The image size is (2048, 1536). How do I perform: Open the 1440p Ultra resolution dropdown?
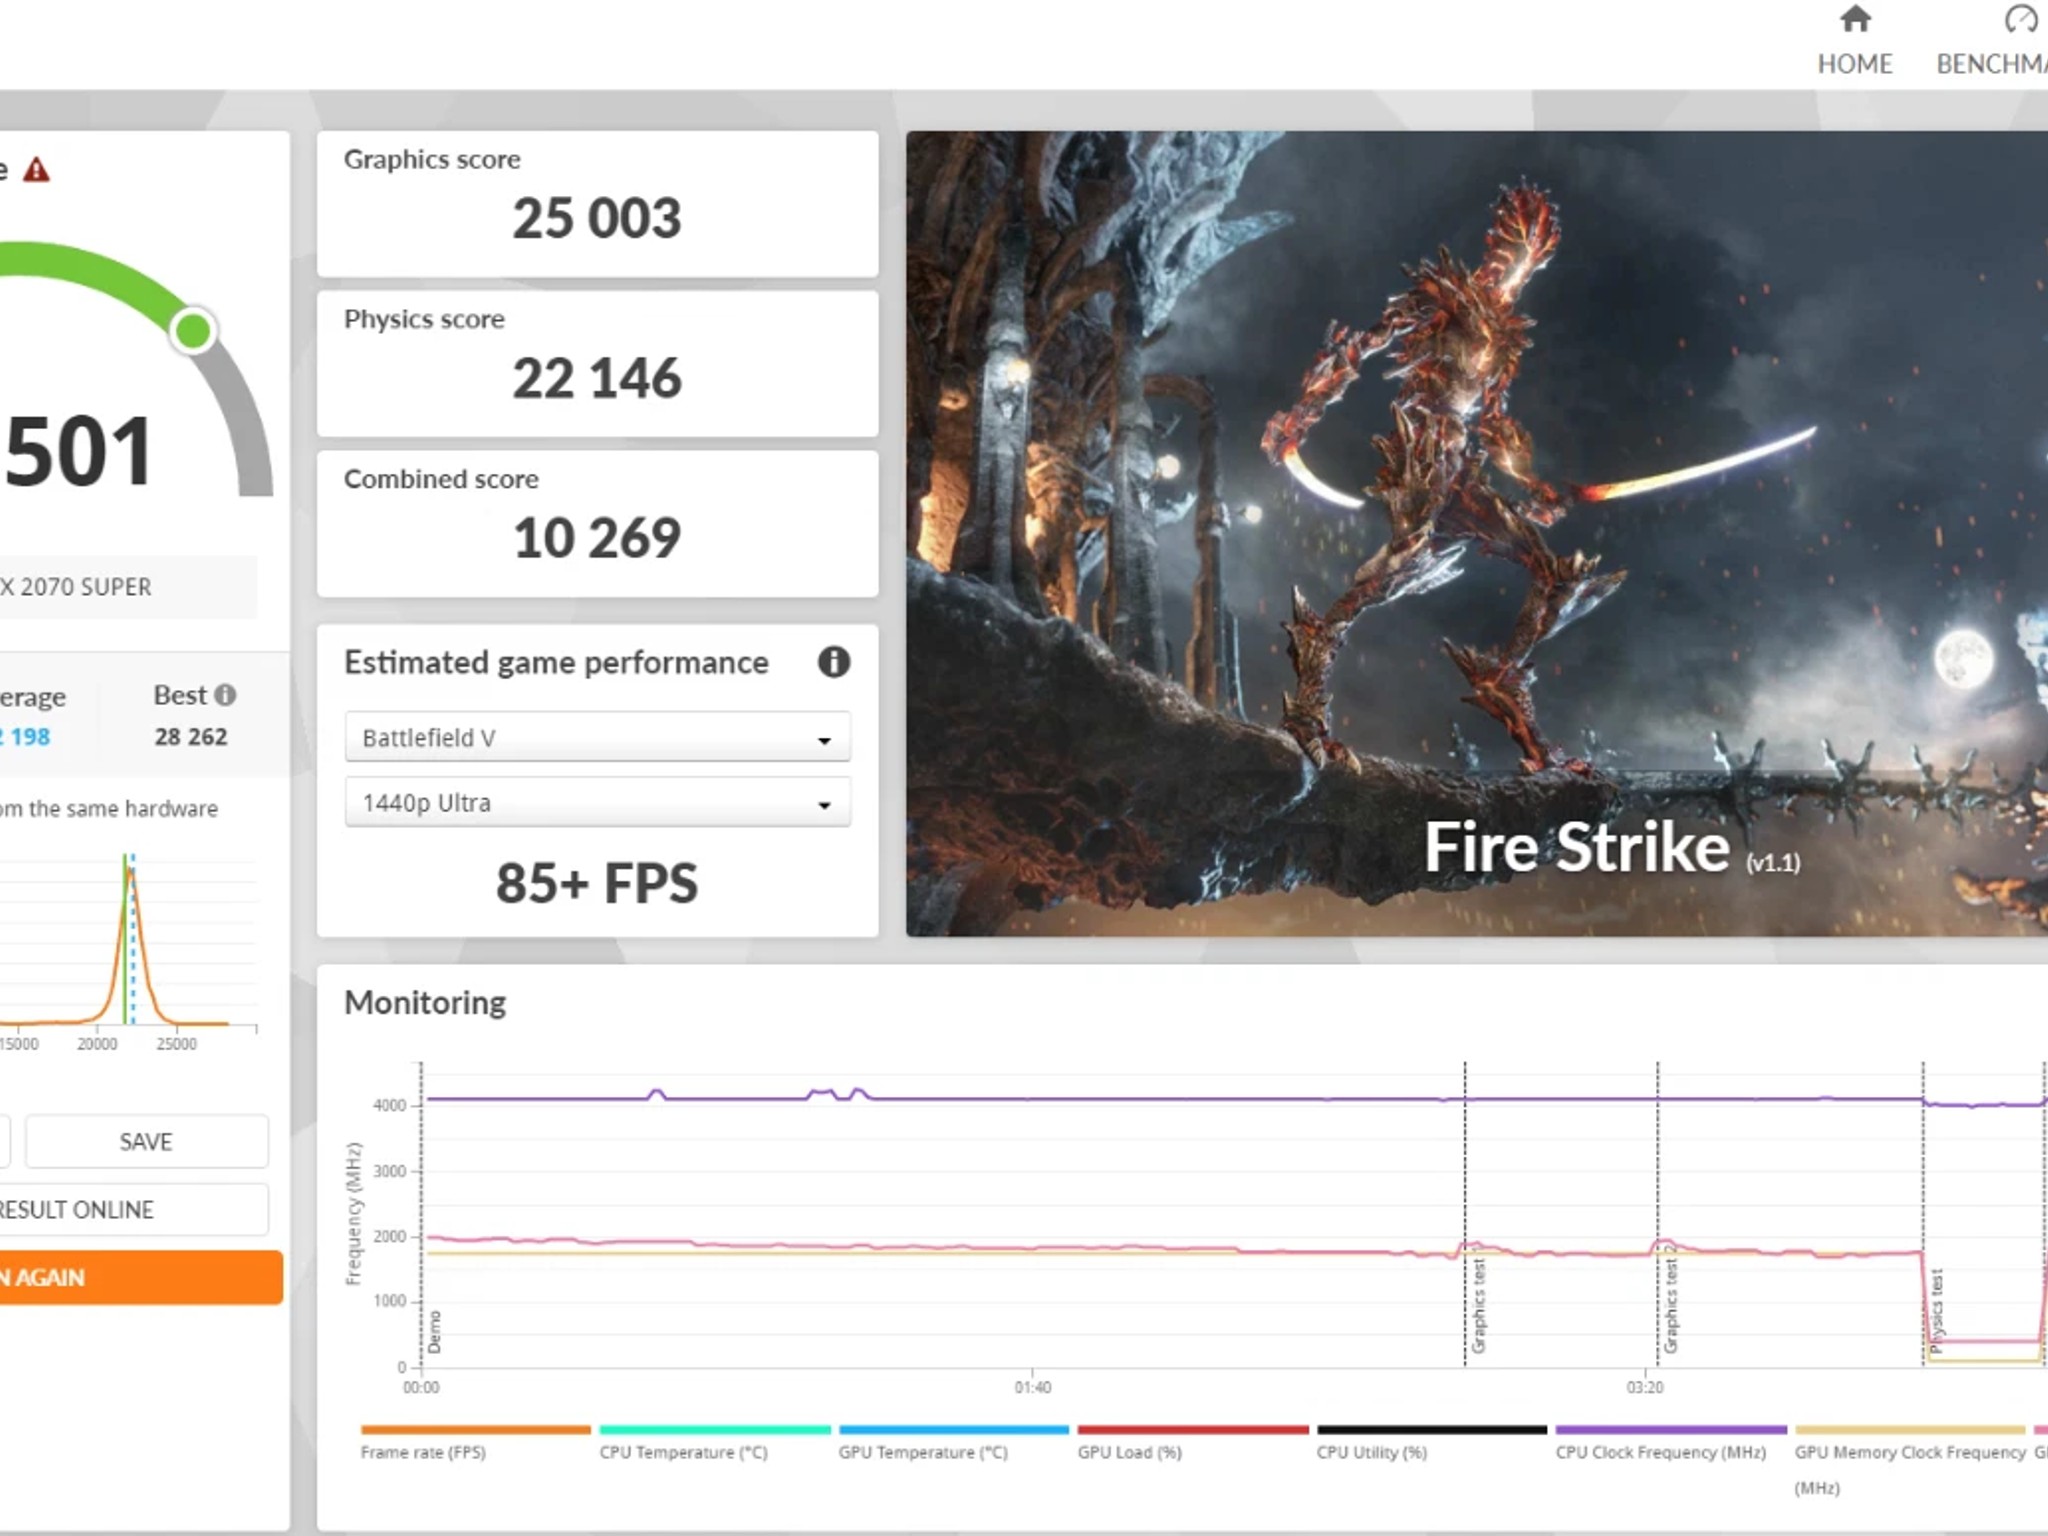(x=597, y=803)
